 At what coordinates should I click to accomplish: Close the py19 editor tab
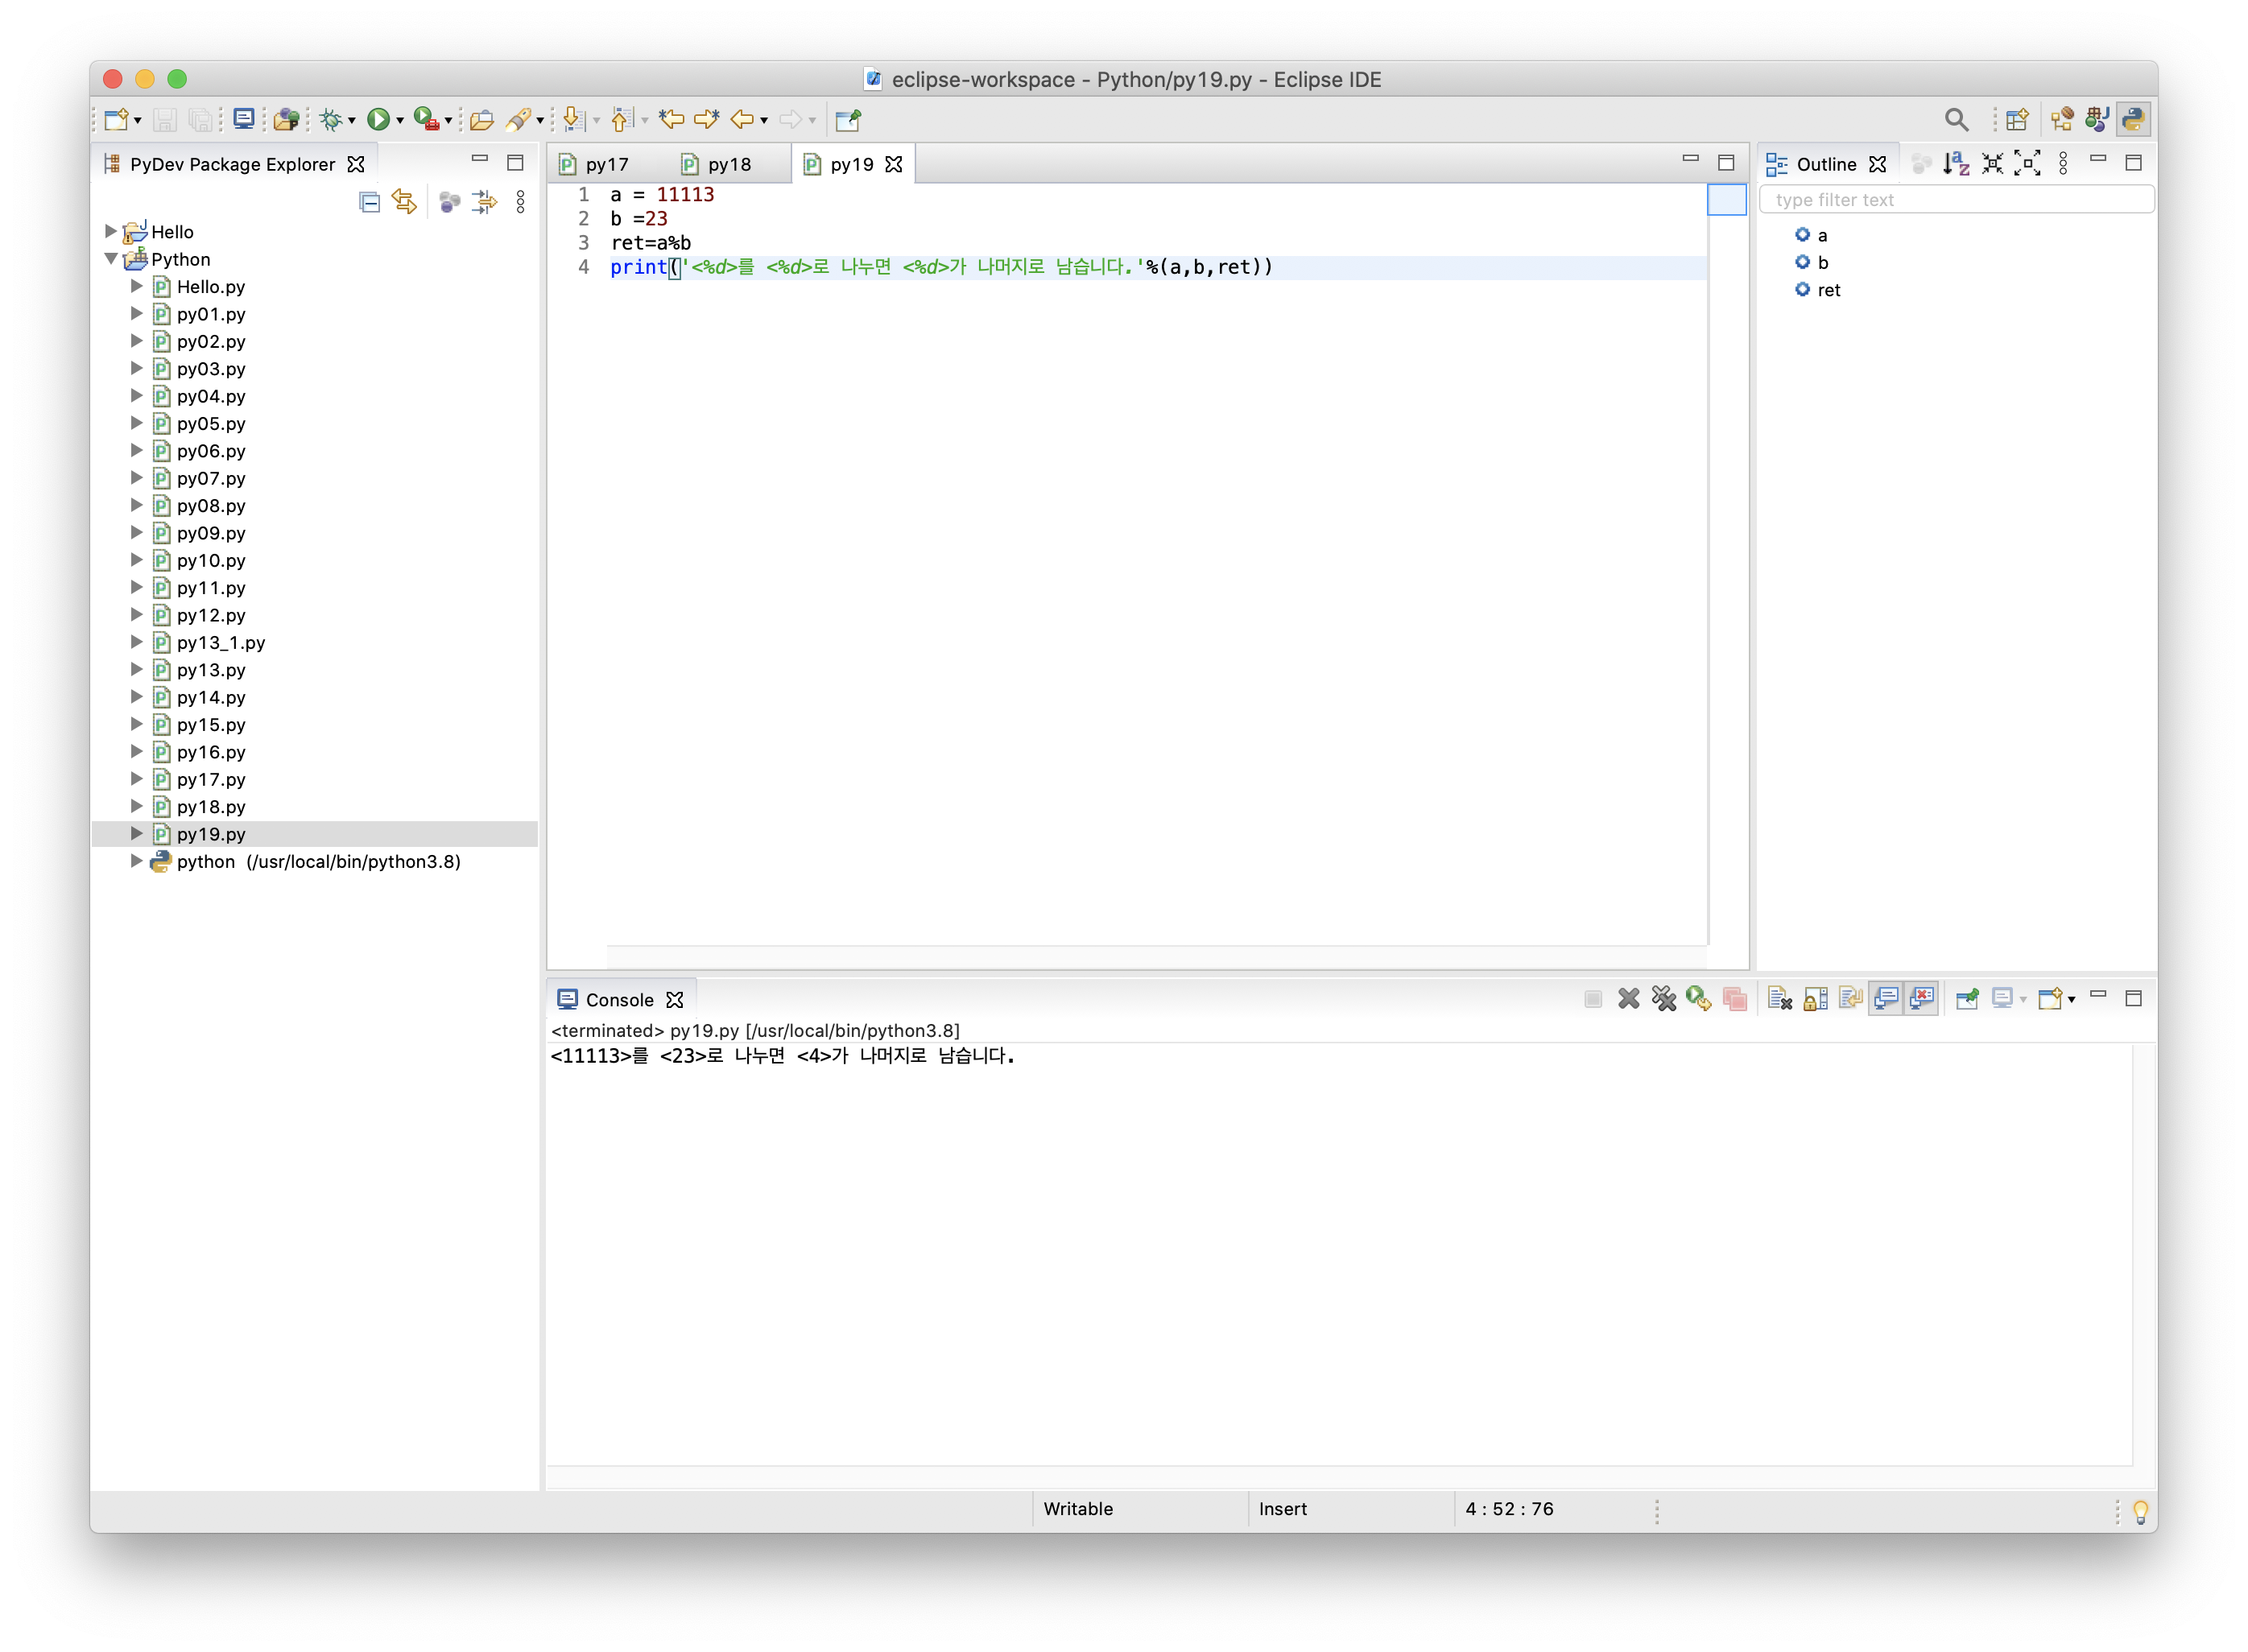pyautogui.click(x=894, y=164)
